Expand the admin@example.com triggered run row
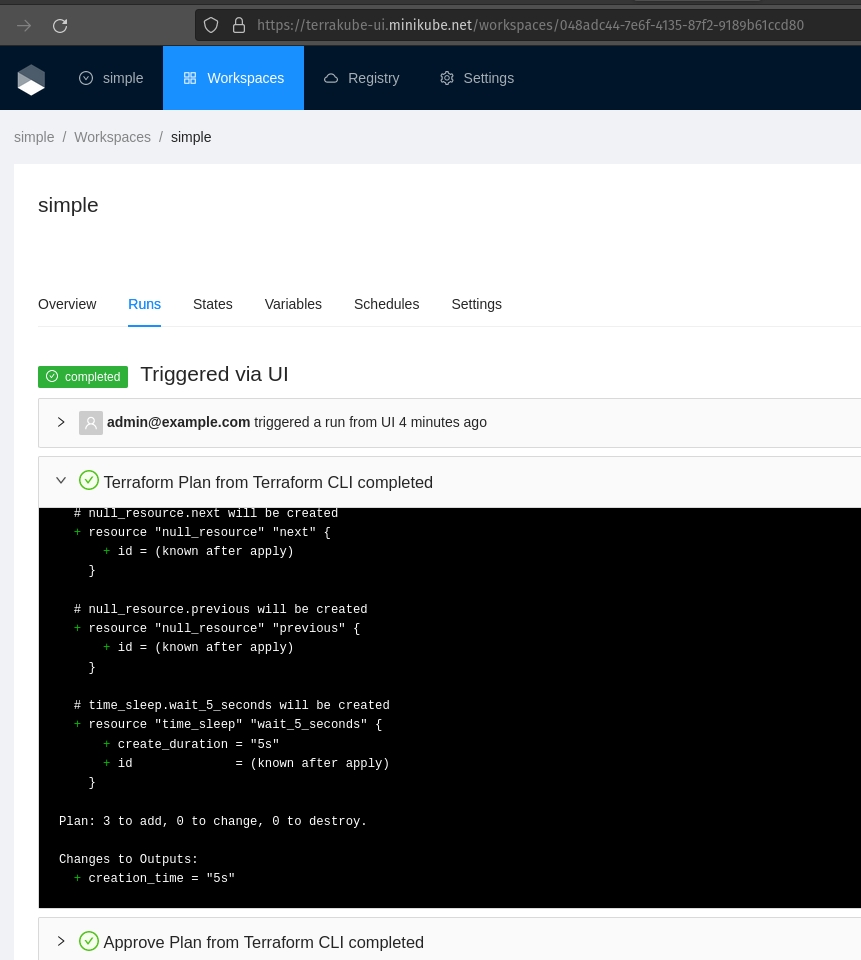The width and height of the screenshot is (861, 960). point(61,422)
